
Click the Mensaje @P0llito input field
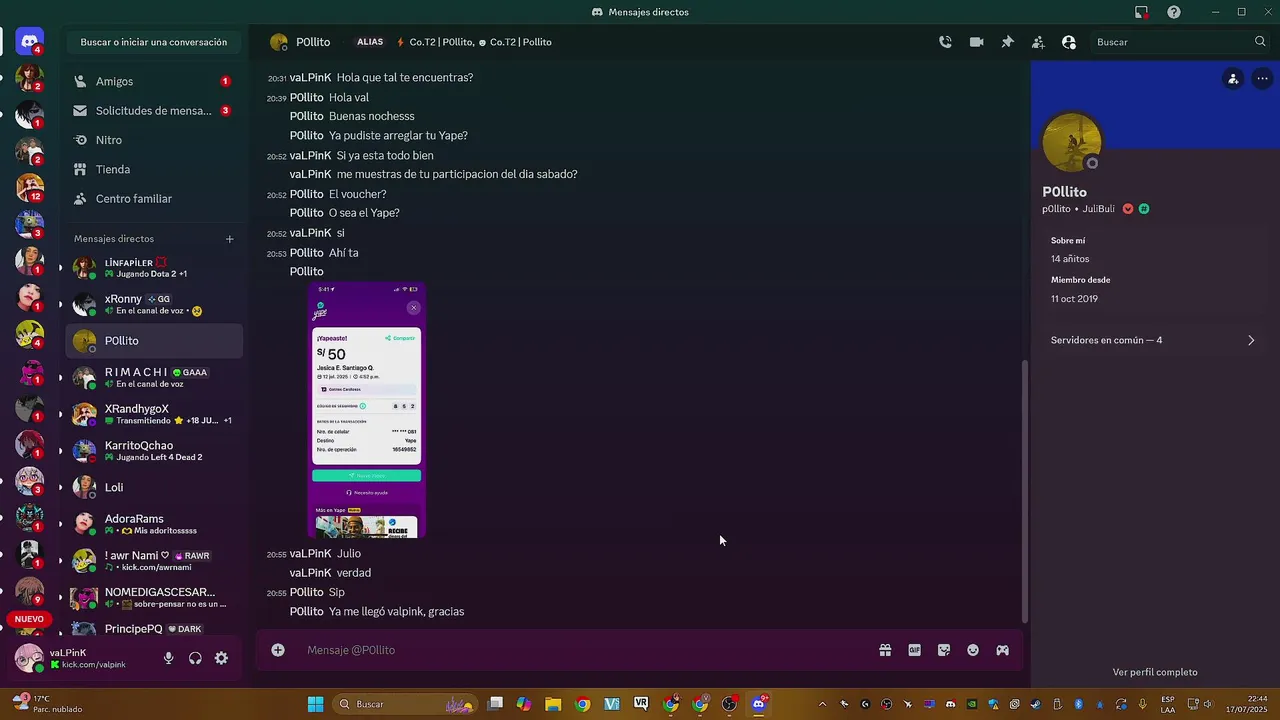pos(585,650)
